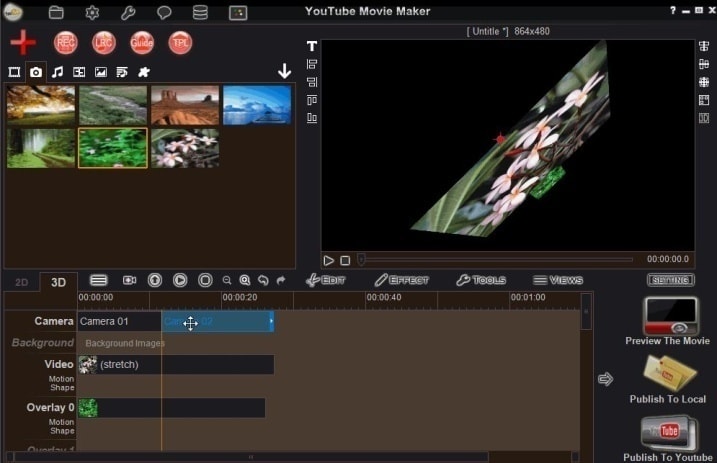
Task: Click the top icon right of preview
Action: coord(704,46)
